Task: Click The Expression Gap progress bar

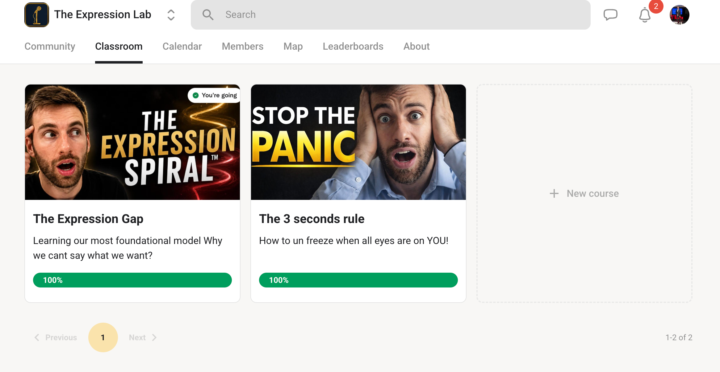Action: point(132,280)
